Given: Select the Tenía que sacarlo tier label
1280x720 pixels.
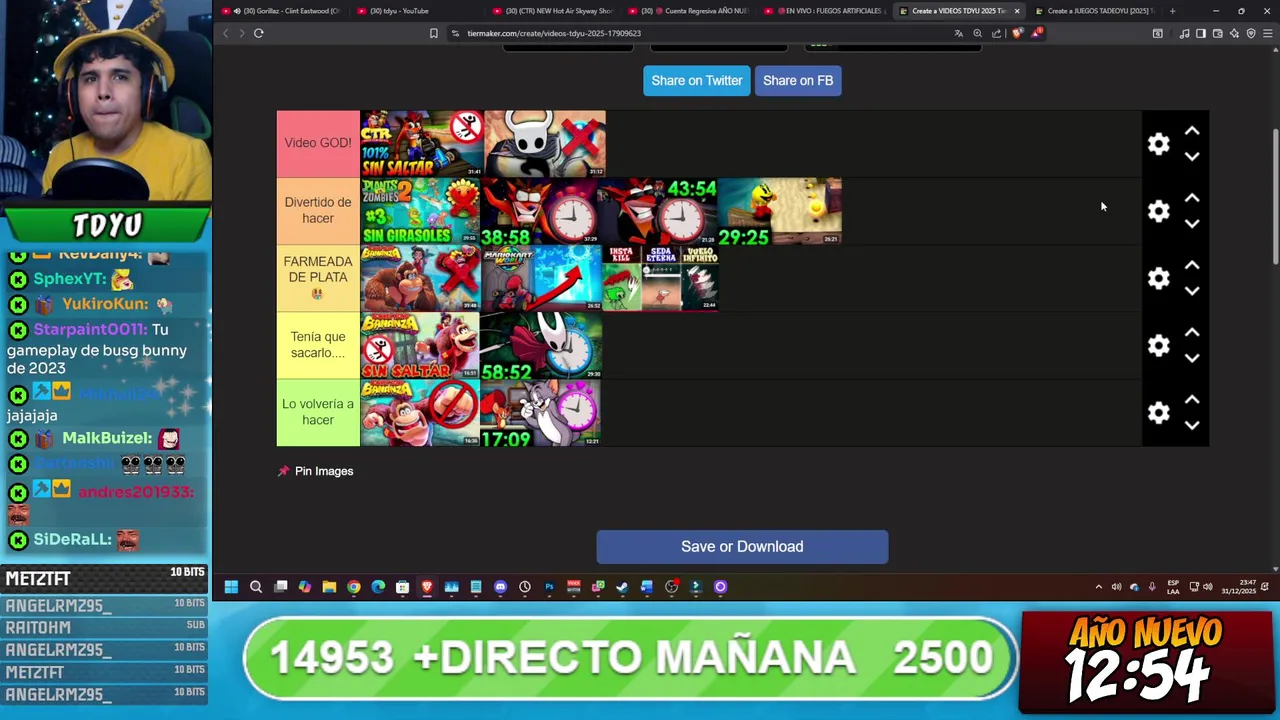Looking at the screenshot, I should (x=318, y=344).
